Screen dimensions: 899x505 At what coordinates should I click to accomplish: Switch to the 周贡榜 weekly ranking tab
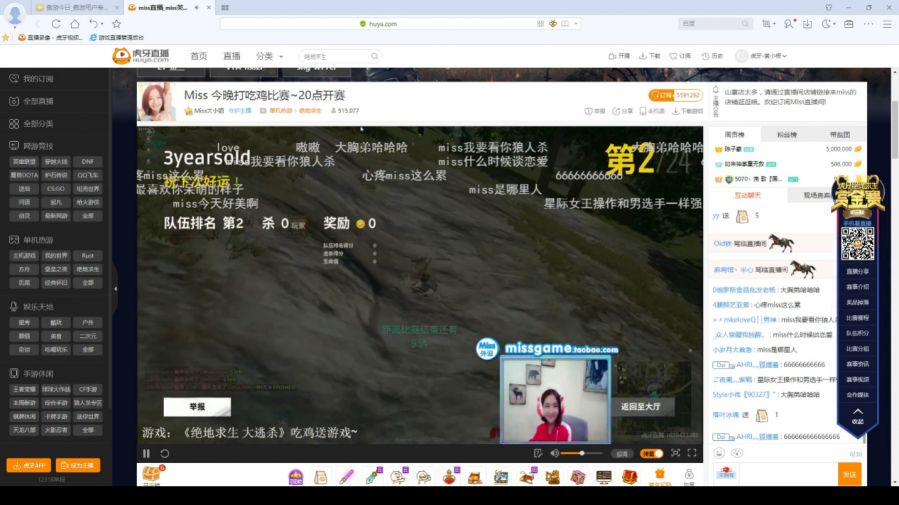[x=734, y=135]
